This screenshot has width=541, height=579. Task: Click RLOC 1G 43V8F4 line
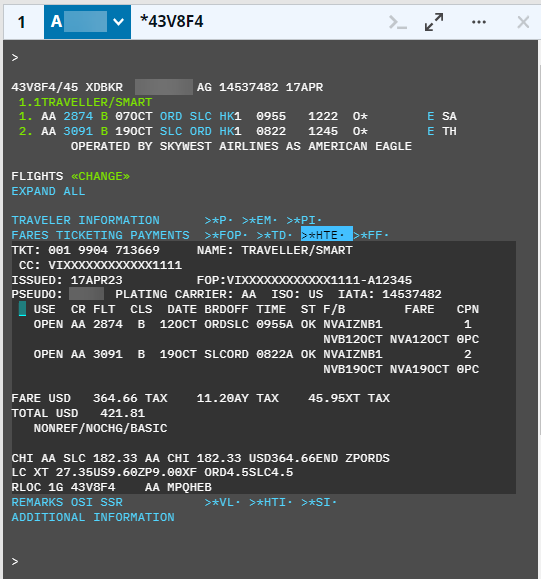coord(64,487)
